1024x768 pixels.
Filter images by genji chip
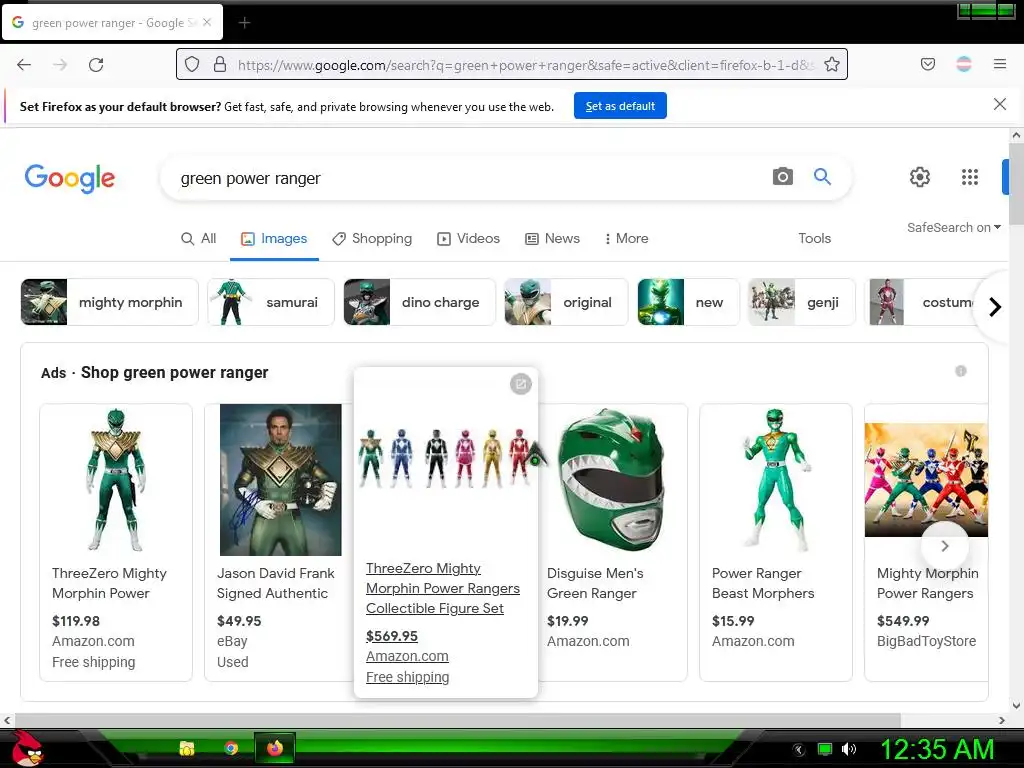pos(801,302)
